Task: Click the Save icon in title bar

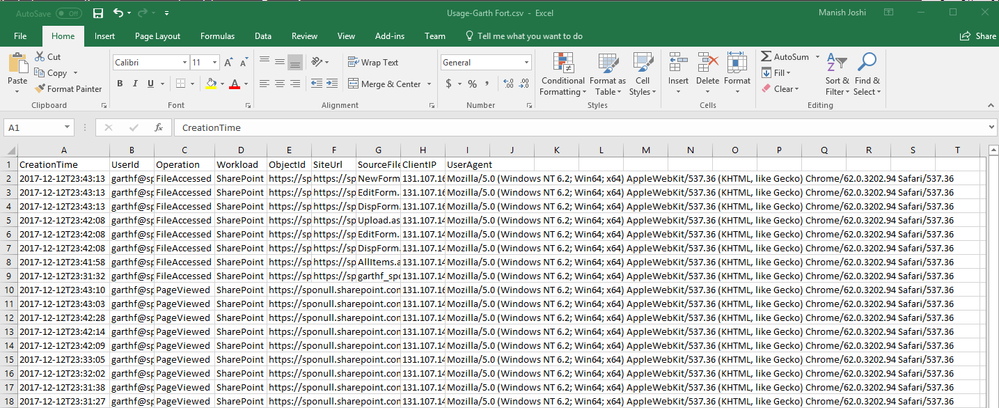Action: (97, 14)
